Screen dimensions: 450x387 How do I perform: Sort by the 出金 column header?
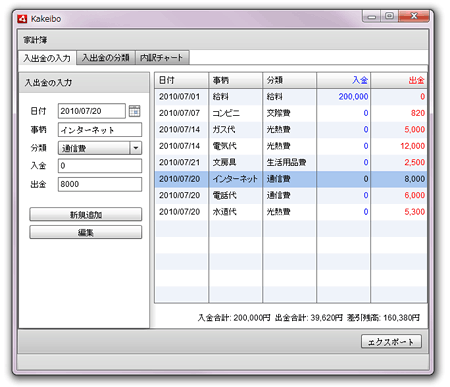(399, 80)
